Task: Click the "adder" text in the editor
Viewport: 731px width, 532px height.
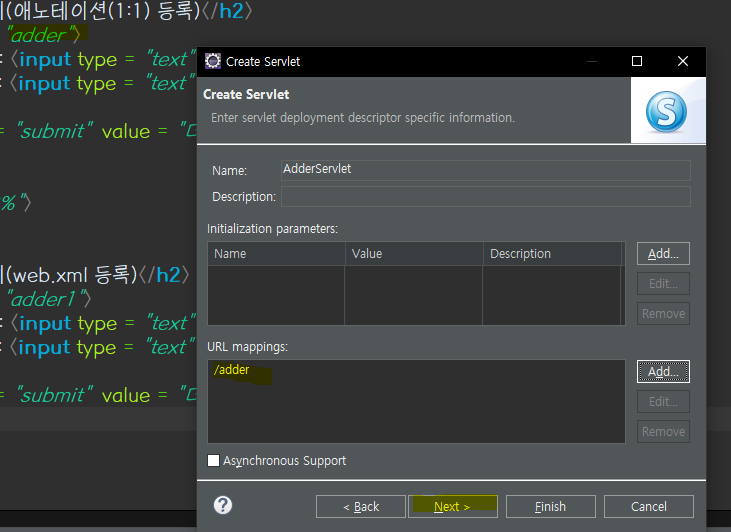Action: (x=41, y=35)
